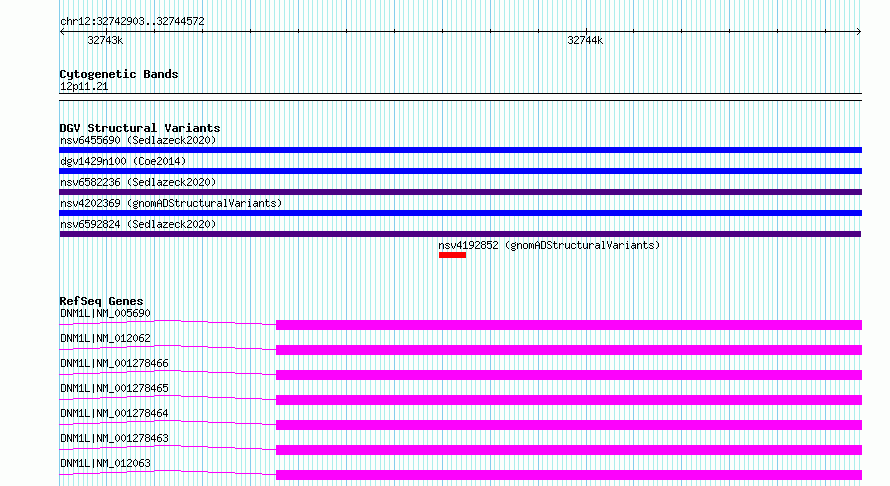The width and height of the screenshot is (890, 486).
Task: Click the magenta exon bar of NM_001278464
Action: click(x=569, y=425)
